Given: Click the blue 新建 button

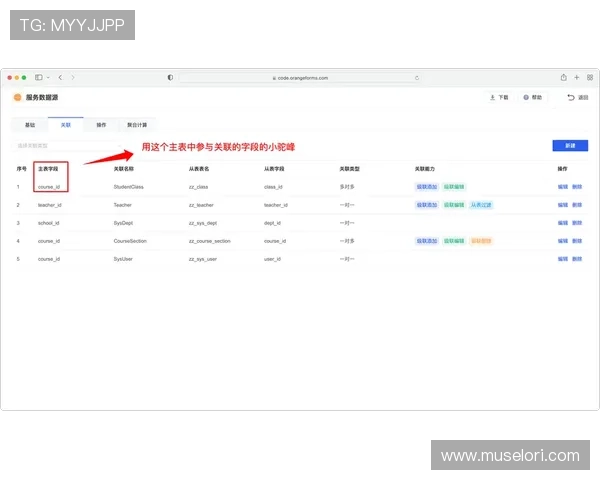Looking at the screenshot, I should (569, 146).
